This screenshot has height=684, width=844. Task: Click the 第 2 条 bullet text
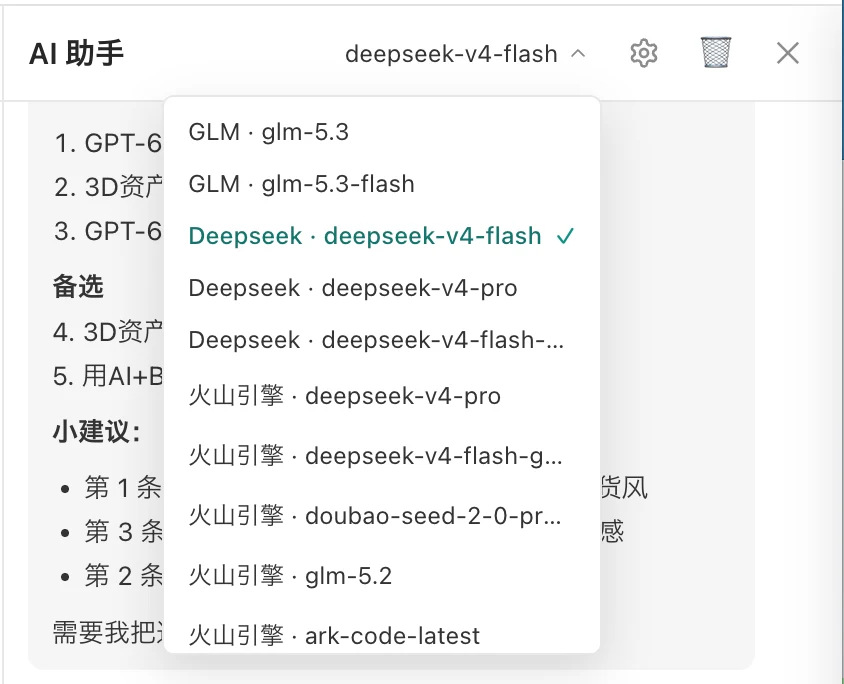click(x=123, y=575)
